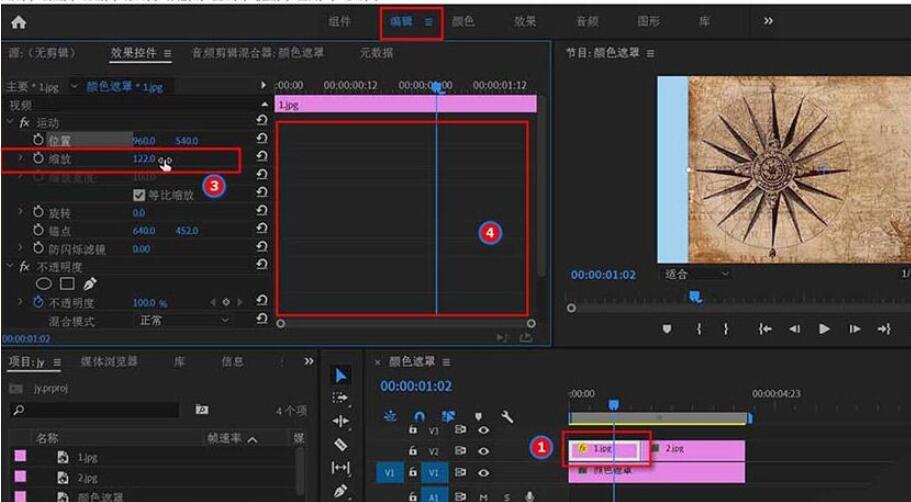Viewport: 911px width, 502px height.
Task: Go to Out point in Program monitor
Action: tap(884, 329)
